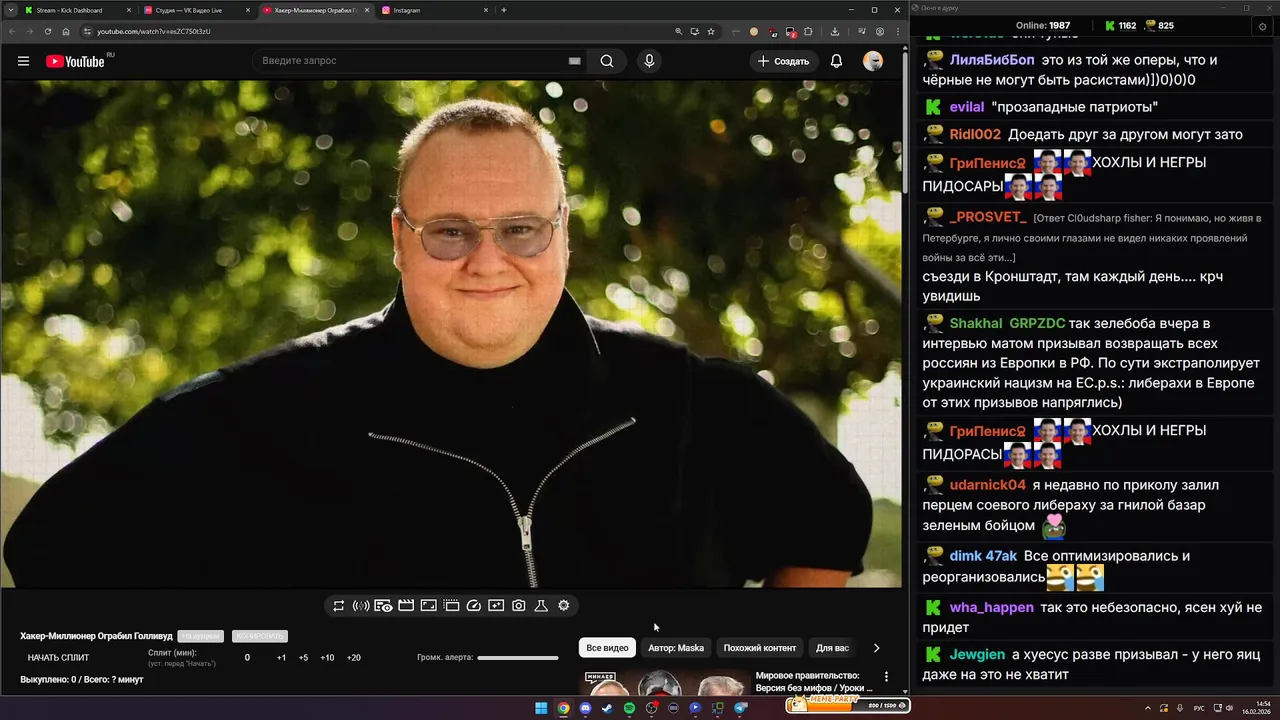Click the plus-screen icon in player toolbar
Viewport: 1280px width, 720px height.
[496, 606]
